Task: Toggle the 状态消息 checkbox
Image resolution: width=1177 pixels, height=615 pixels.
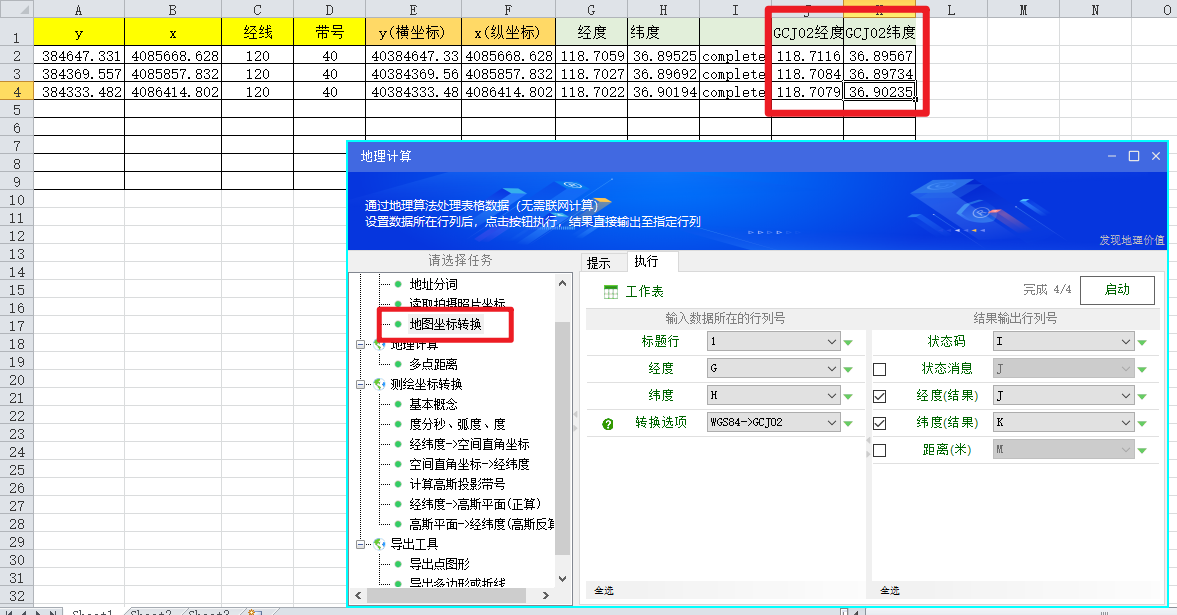Action: tap(880, 369)
